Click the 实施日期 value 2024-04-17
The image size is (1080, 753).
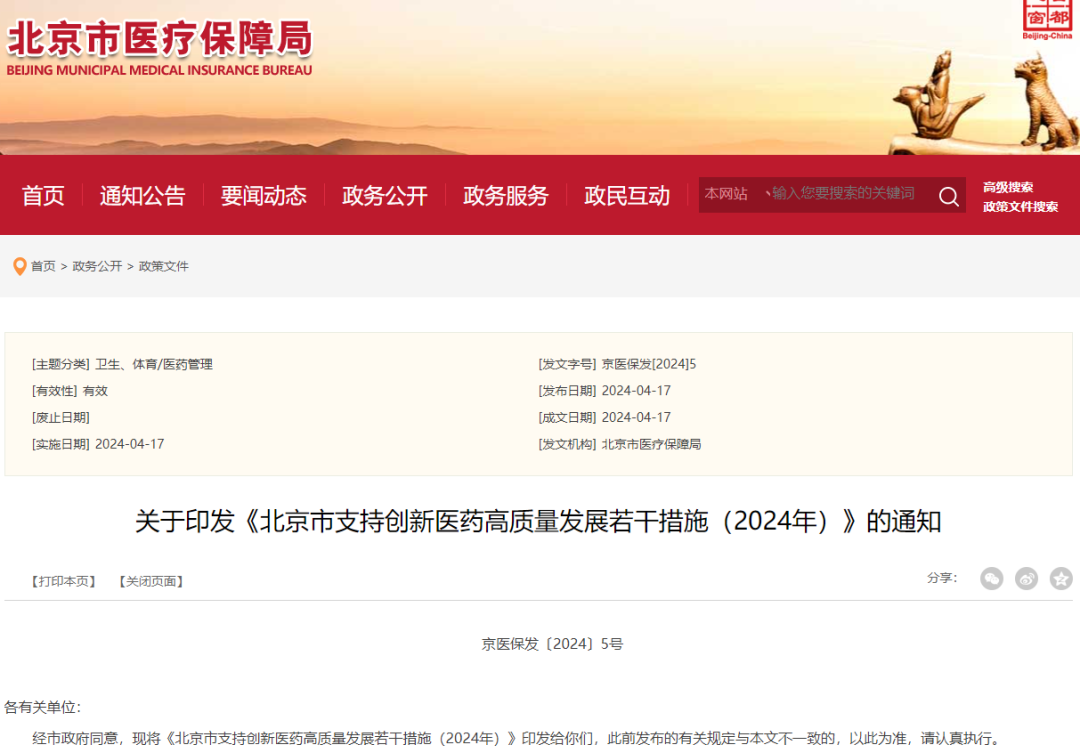(x=129, y=444)
